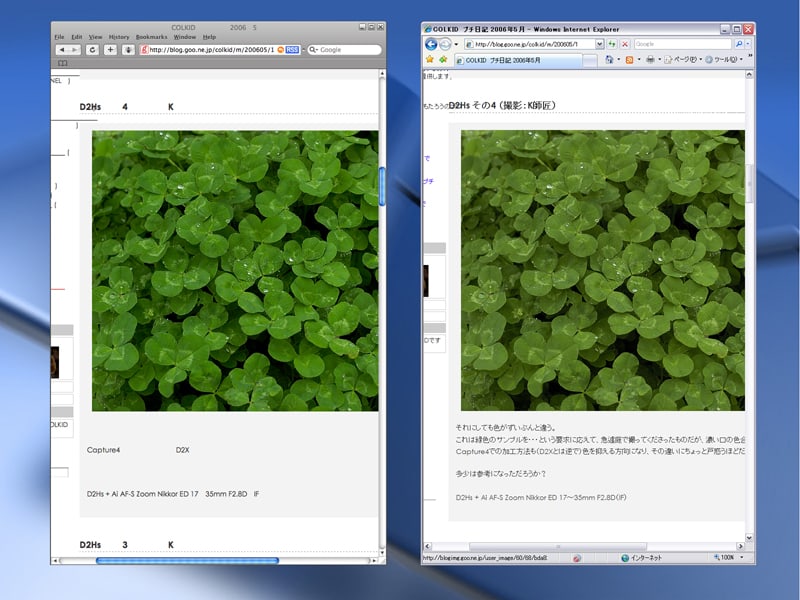The width and height of the screenshot is (800, 600).
Task: Click IE's horizontal scrollbar thumb
Action: pos(558,546)
